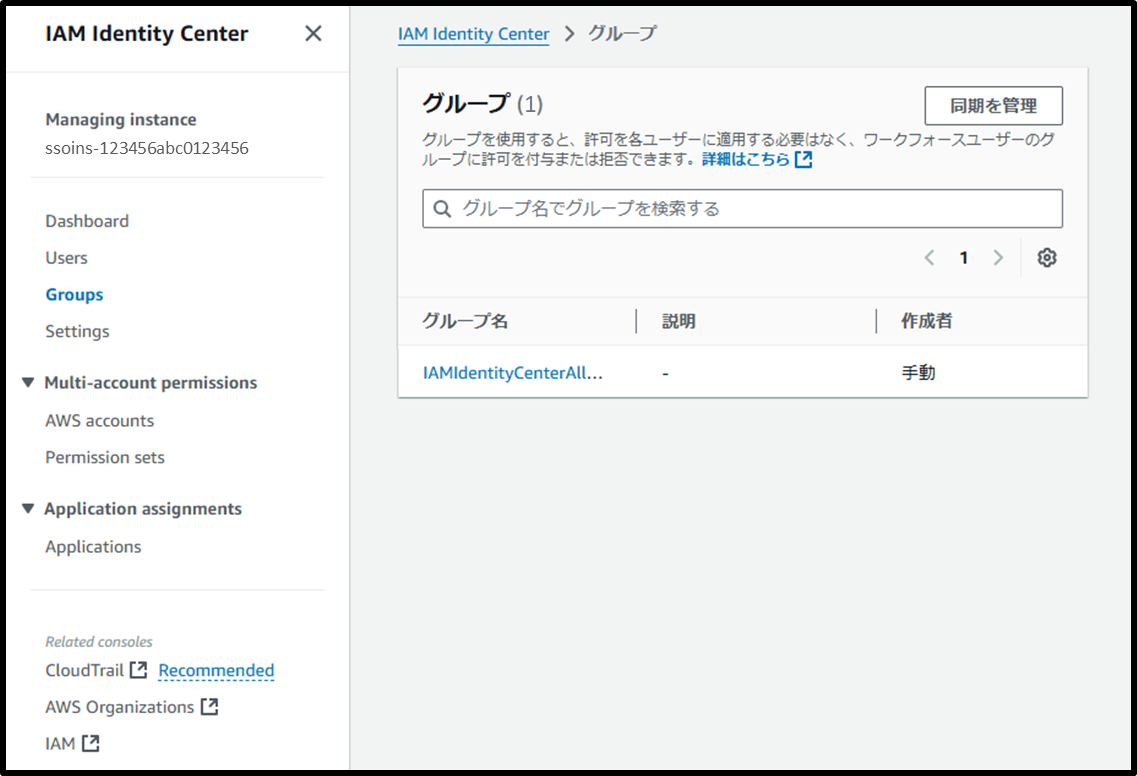This screenshot has height=776, width=1137.
Task: Collapse Application assignments section
Action: [x=28, y=508]
